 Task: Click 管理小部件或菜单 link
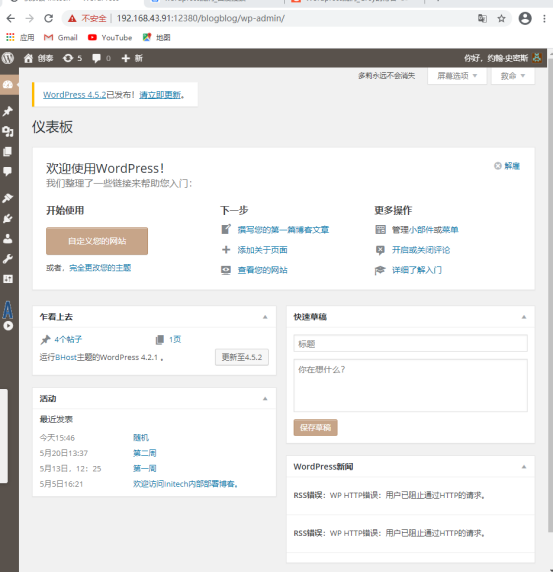tap(425, 229)
